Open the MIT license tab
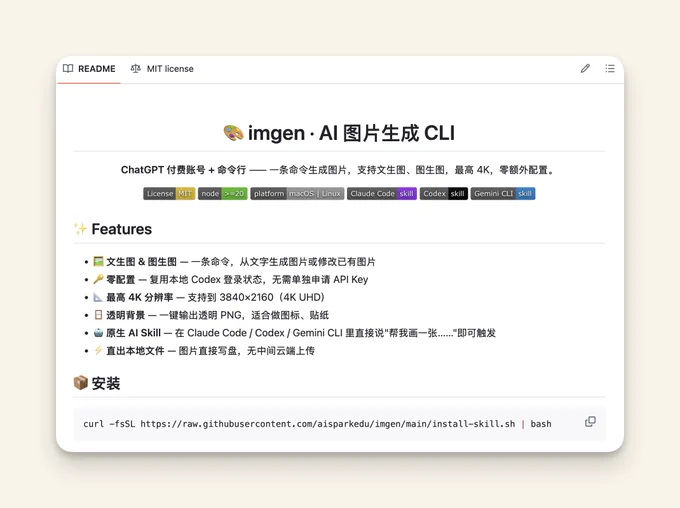Viewport: 680px width, 508px height. 162,69
